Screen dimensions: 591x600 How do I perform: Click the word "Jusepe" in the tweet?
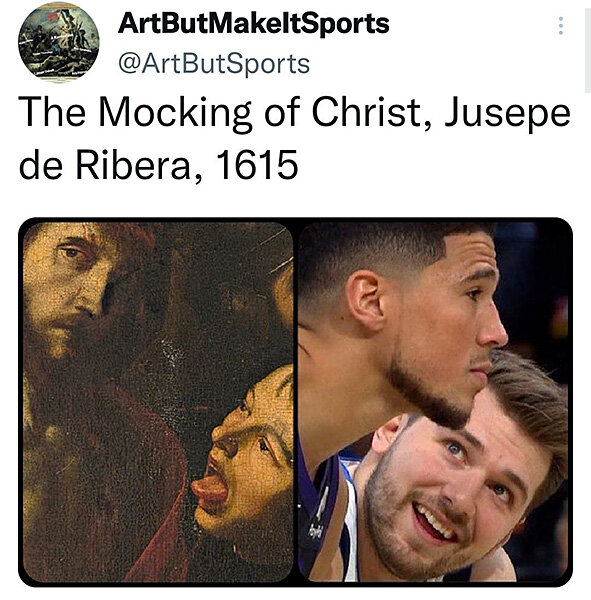click(x=507, y=114)
